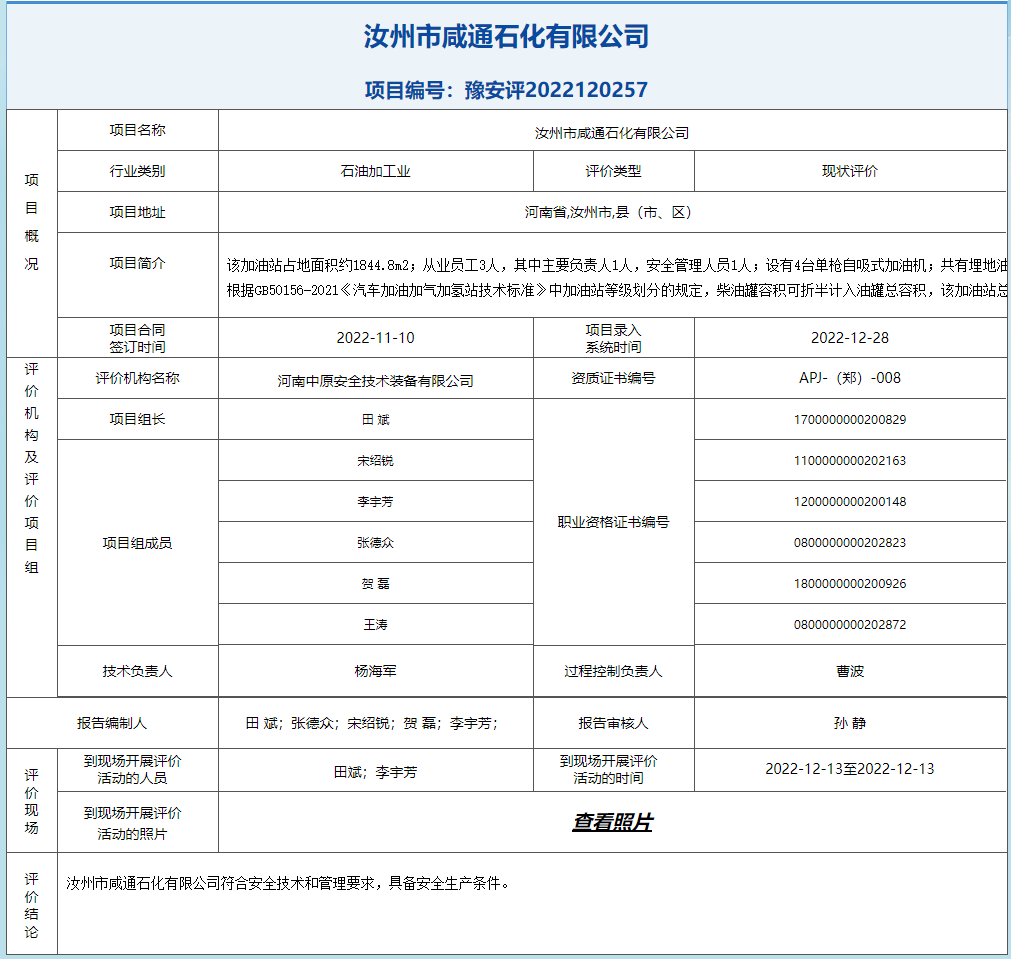The image size is (1011, 959).
Task: Open the 查看照片 link
Action: tap(612, 822)
